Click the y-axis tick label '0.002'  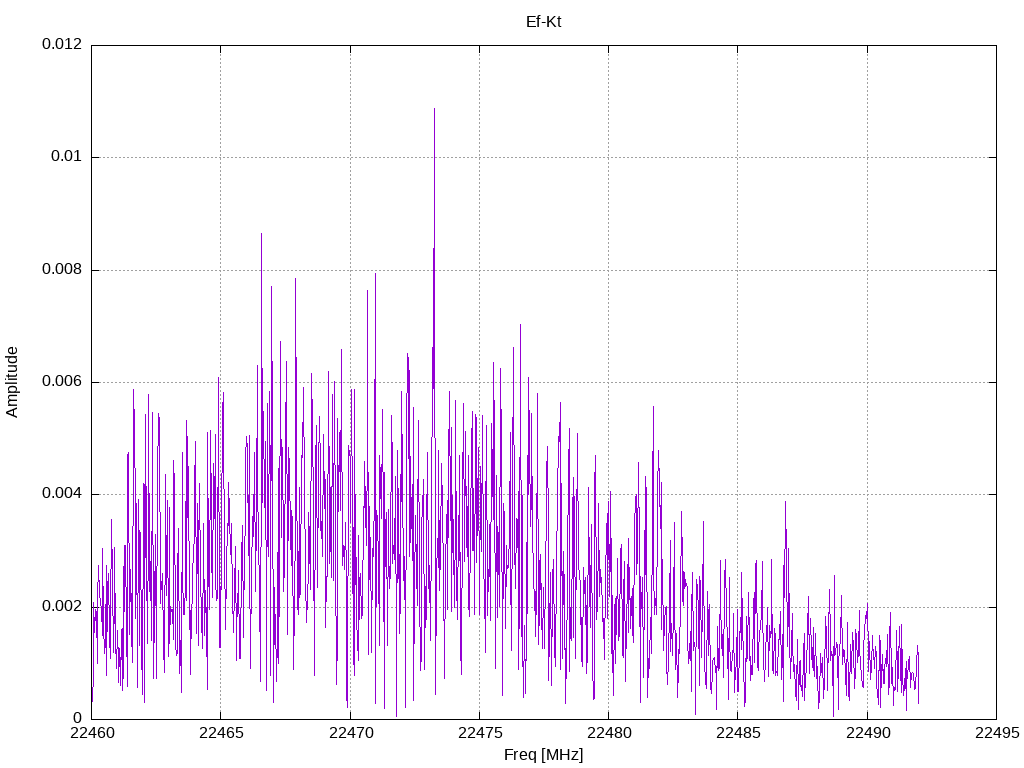pos(62,607)
